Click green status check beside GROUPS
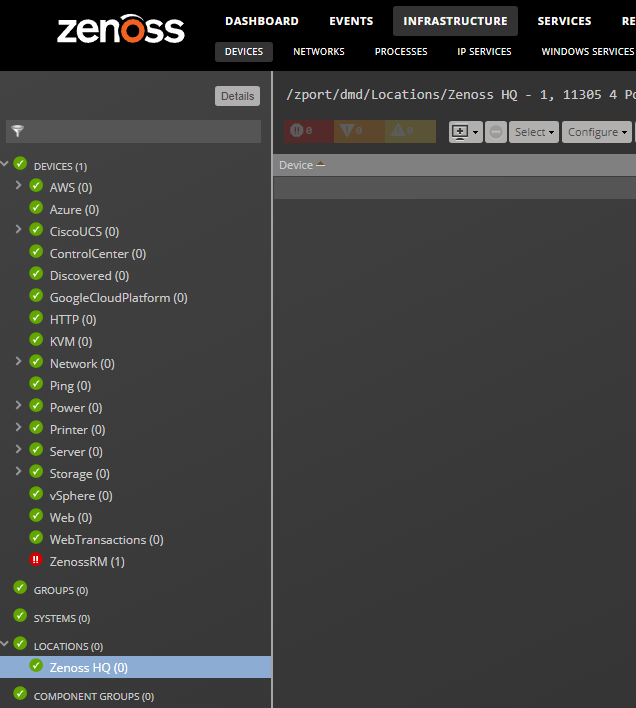The height and width of the screenshot is (708, 636). click(x=20, y=588)
